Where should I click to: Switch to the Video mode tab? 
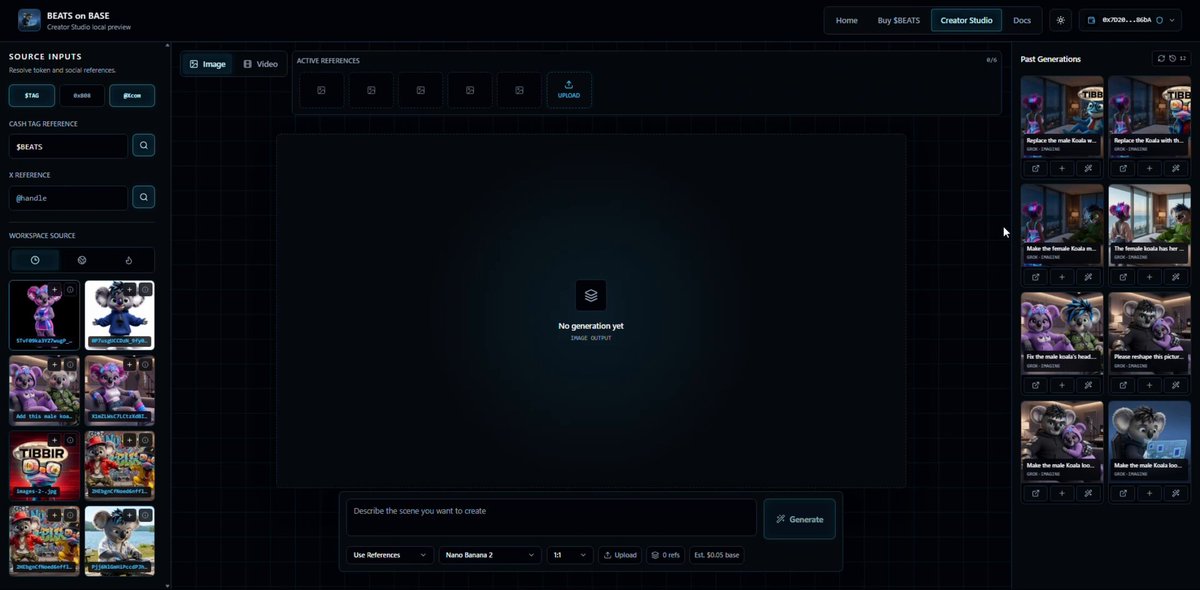pyautogui.click(x=261, y=64)
